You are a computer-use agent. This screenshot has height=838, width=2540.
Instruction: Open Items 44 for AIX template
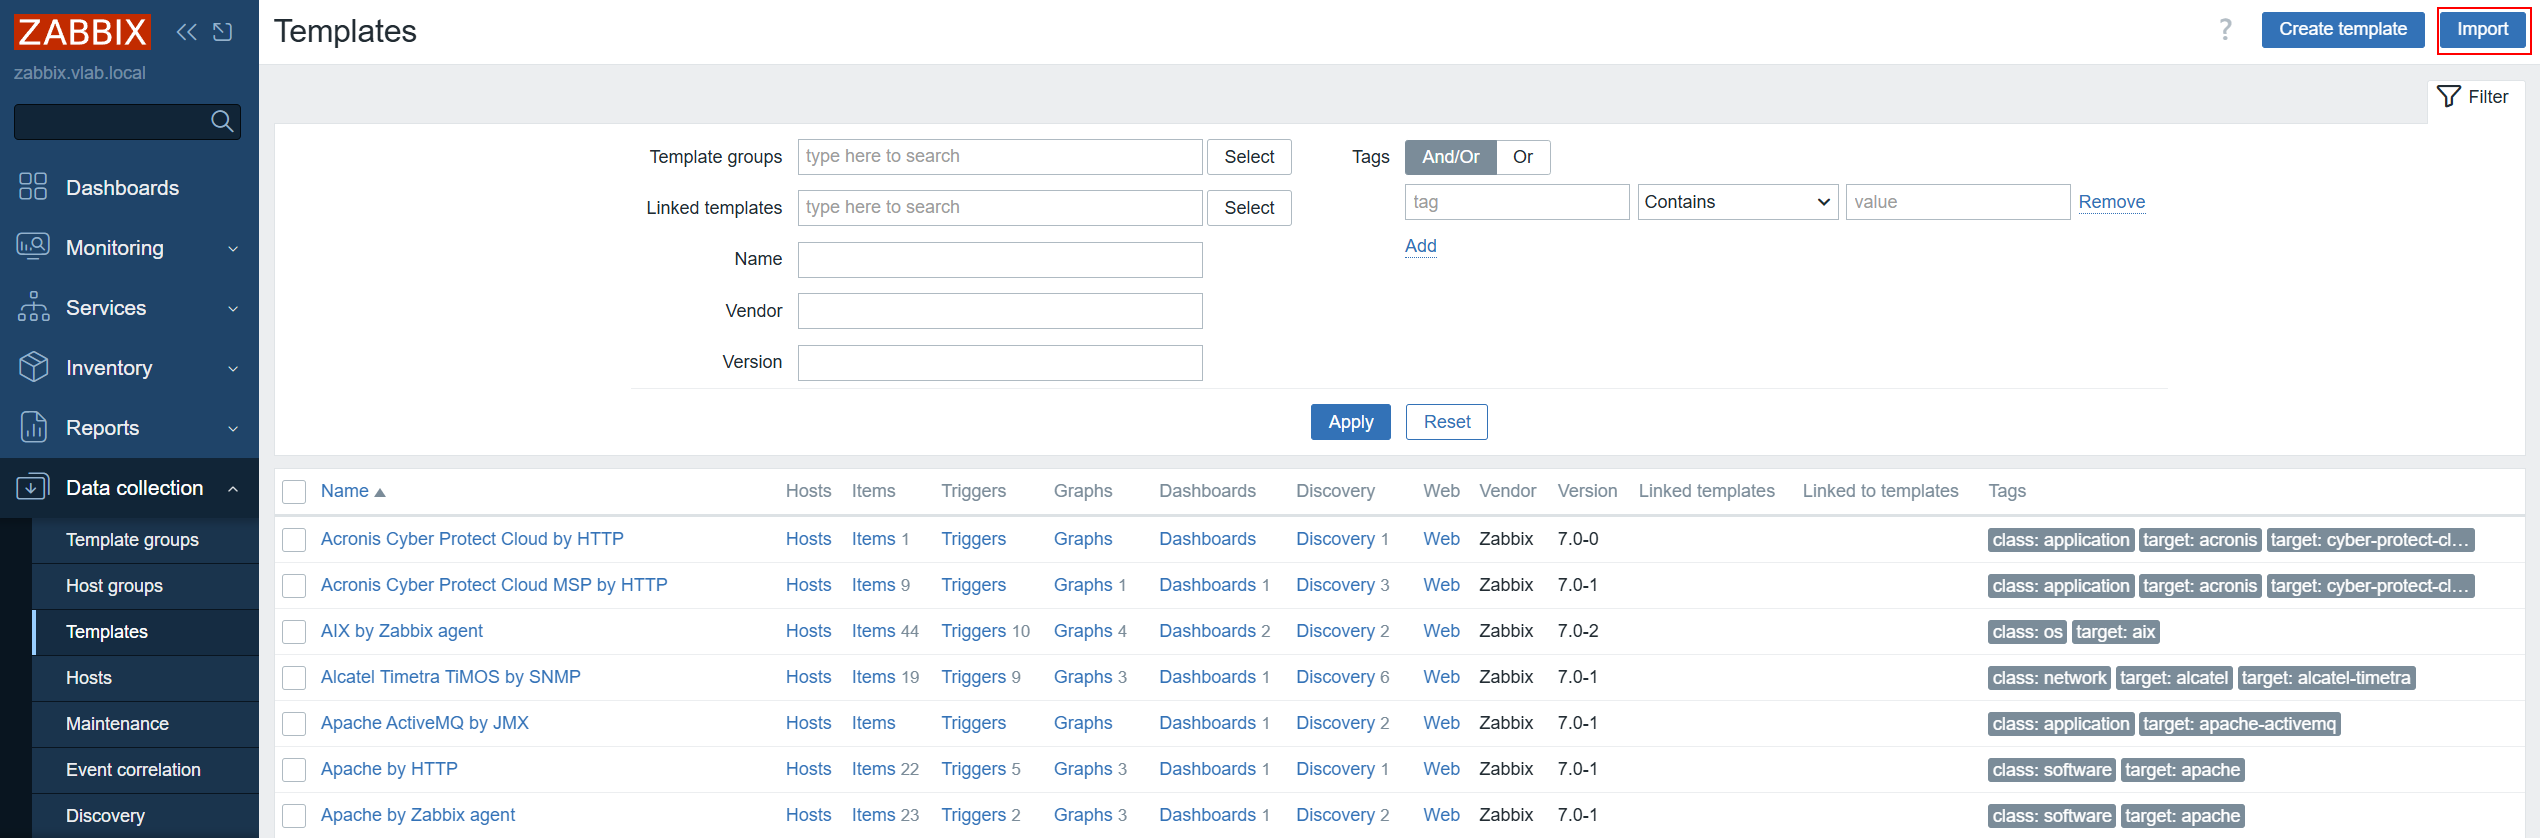point(885,632)
